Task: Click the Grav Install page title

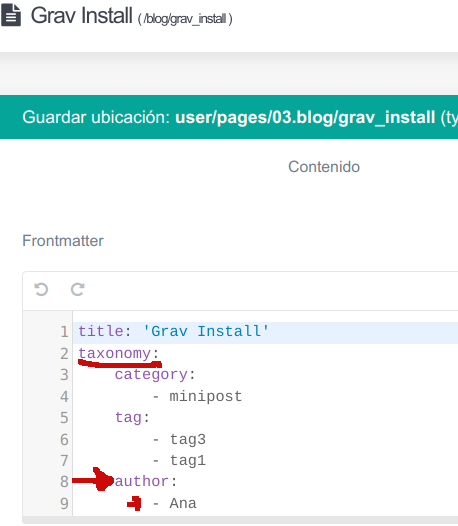Action: 82,15
